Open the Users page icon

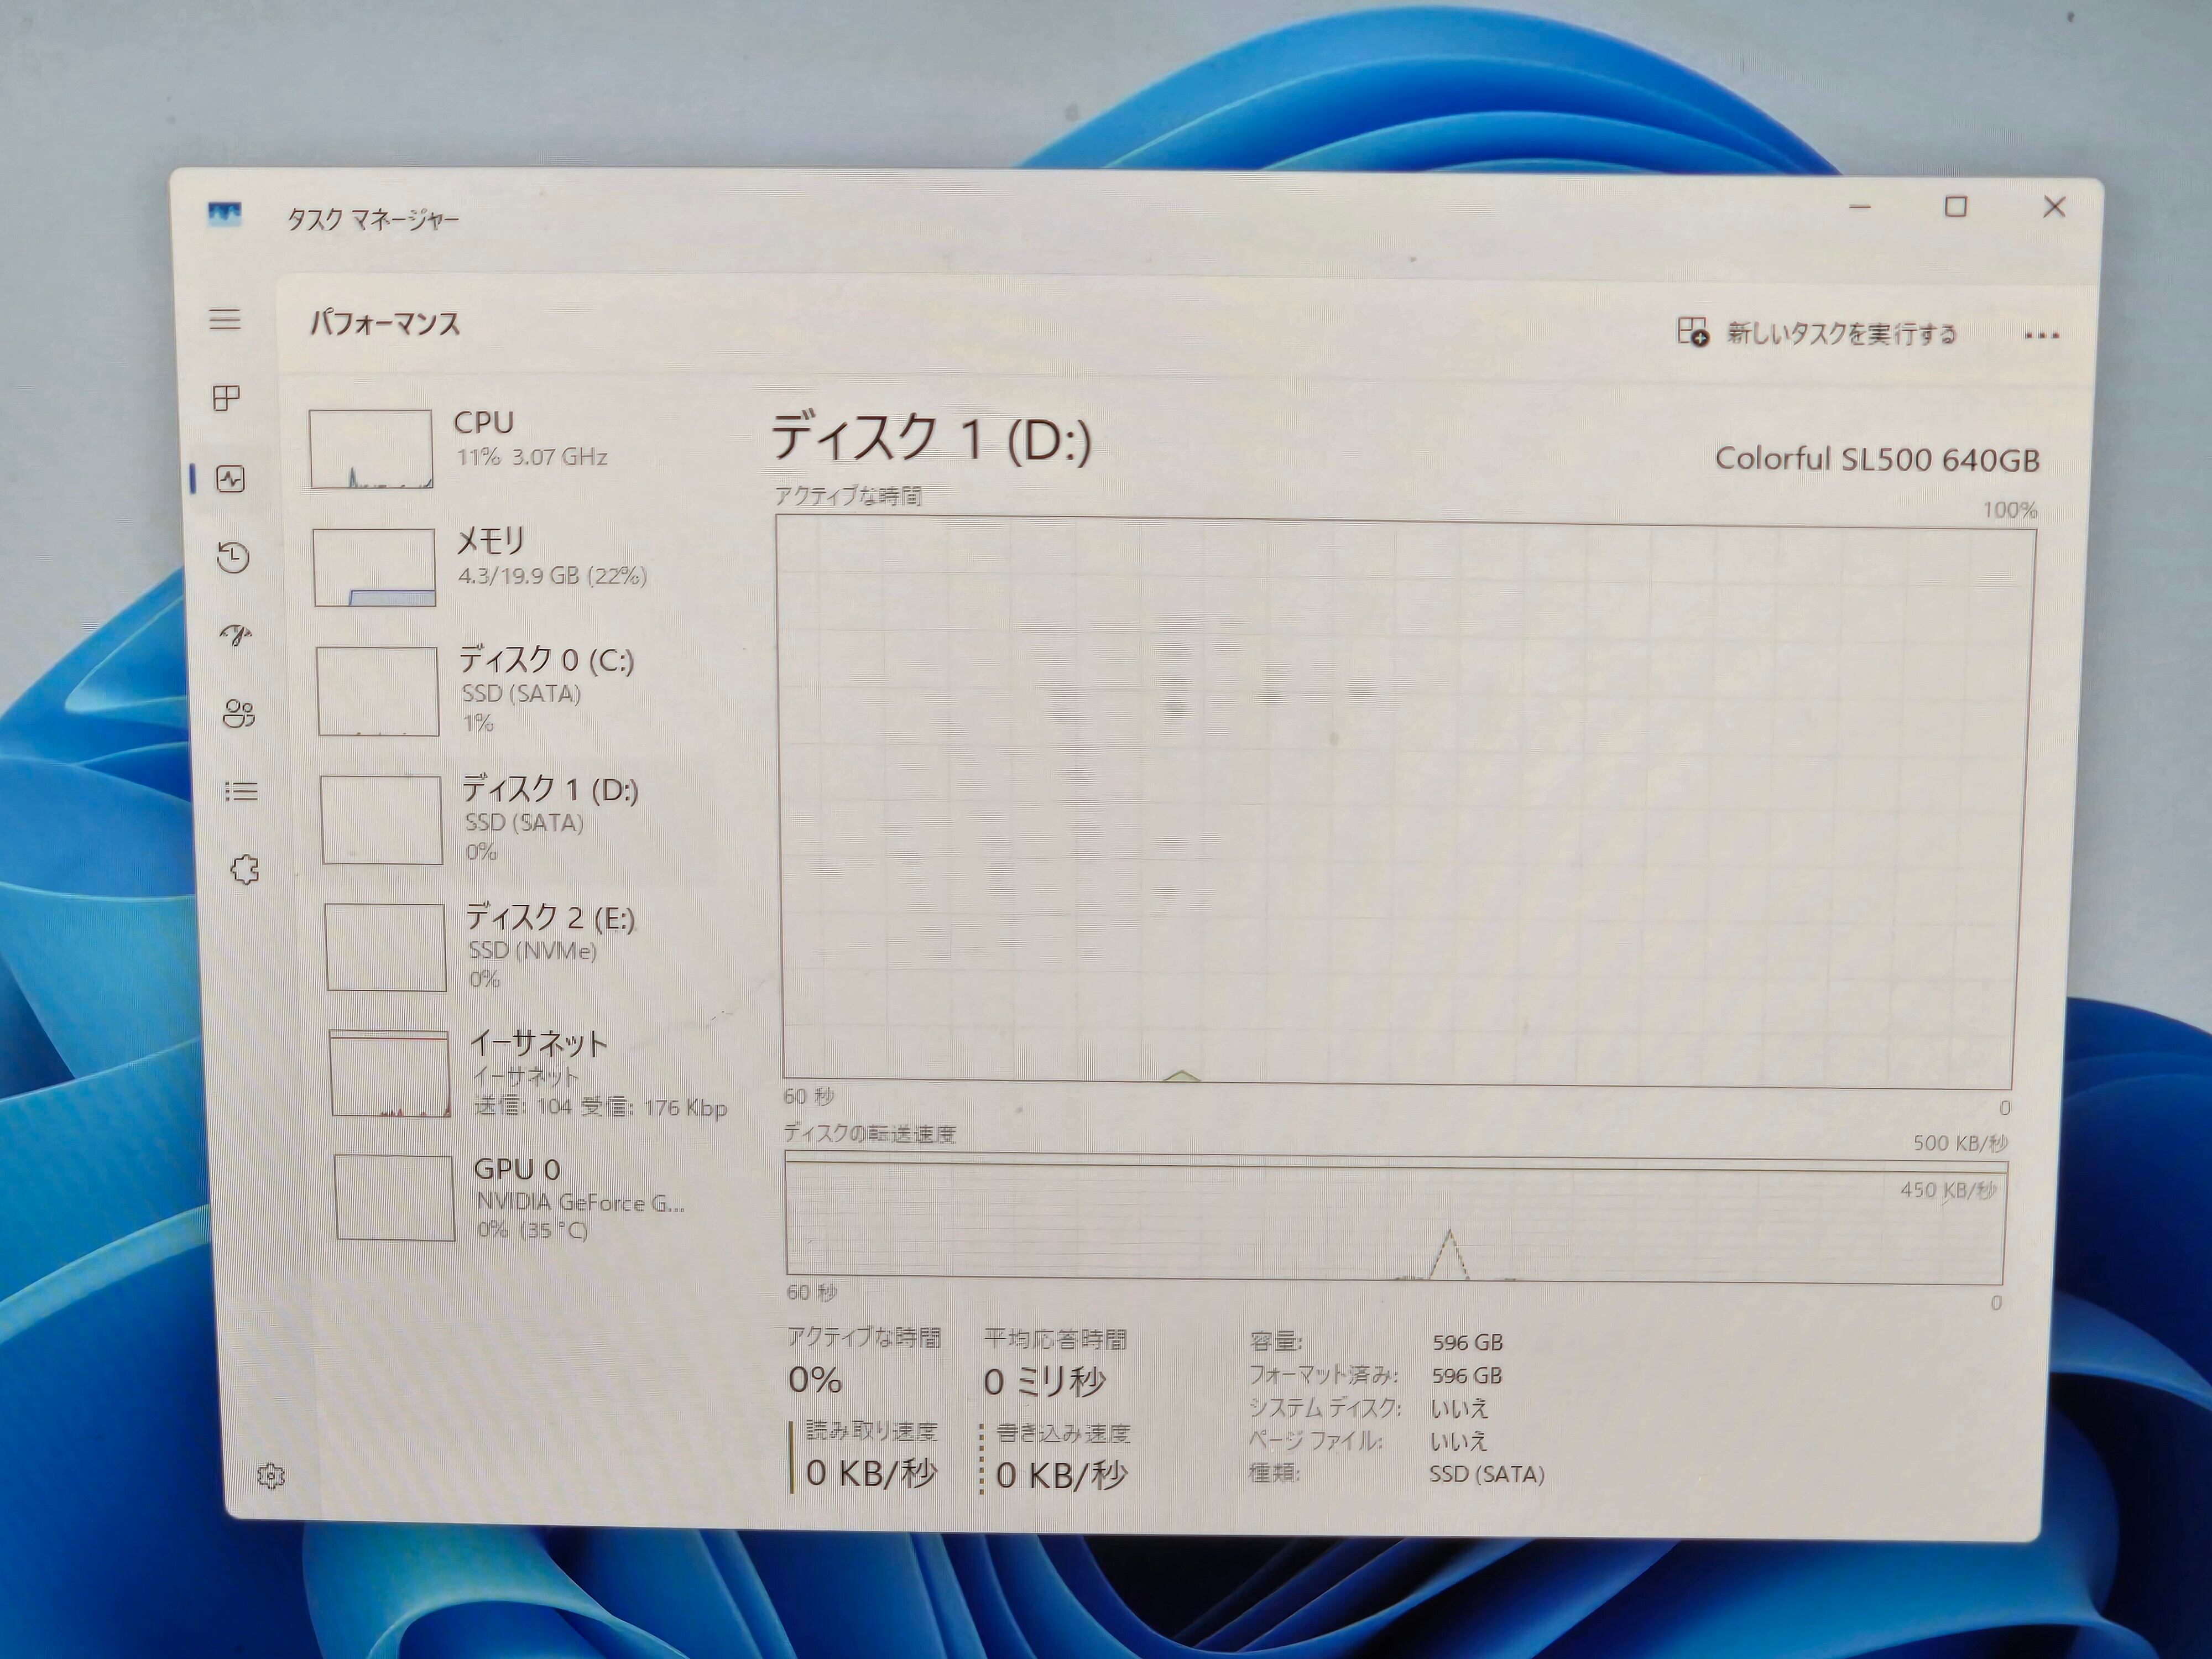coord(239,714)
